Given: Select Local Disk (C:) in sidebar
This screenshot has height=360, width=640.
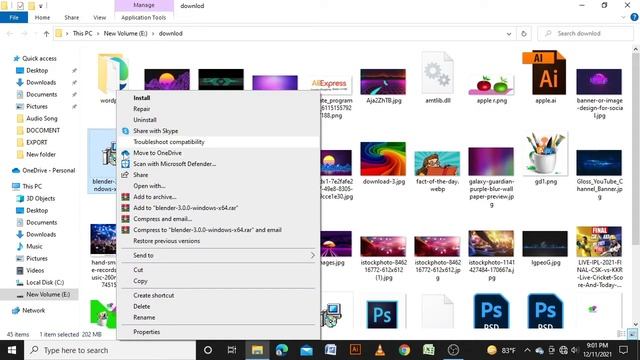Looking at the screenshot, I should [x=45, y=282].
